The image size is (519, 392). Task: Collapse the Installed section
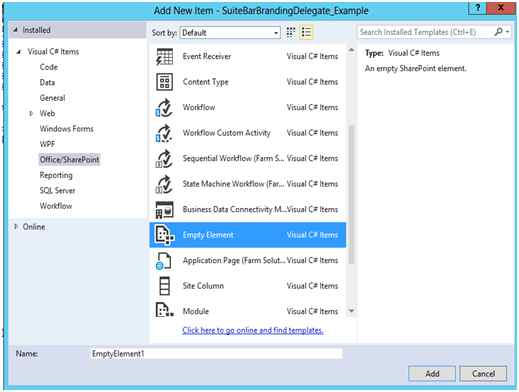point(15,30)
